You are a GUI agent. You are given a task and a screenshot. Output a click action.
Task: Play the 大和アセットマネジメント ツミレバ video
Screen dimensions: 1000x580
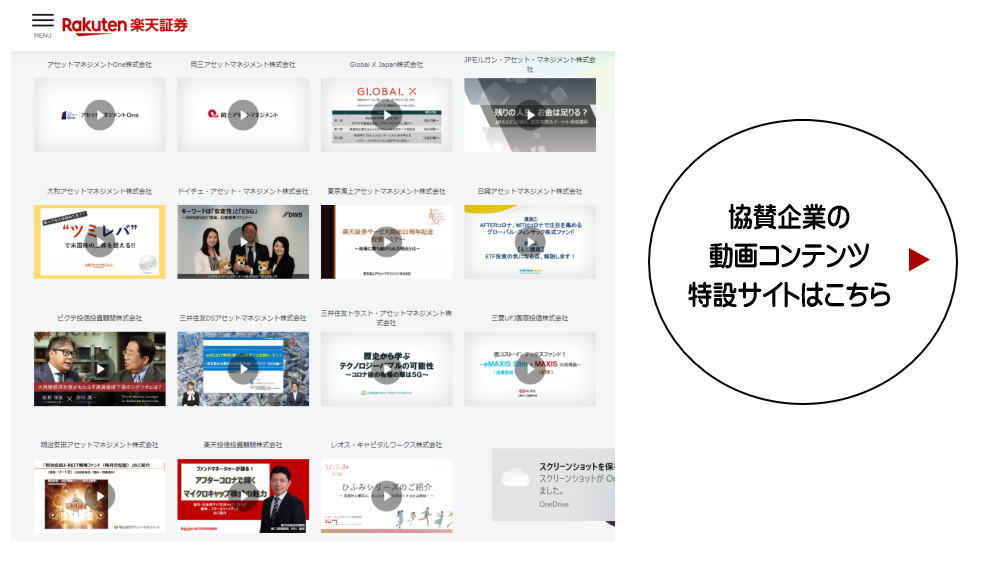click(x=99, y=242)
